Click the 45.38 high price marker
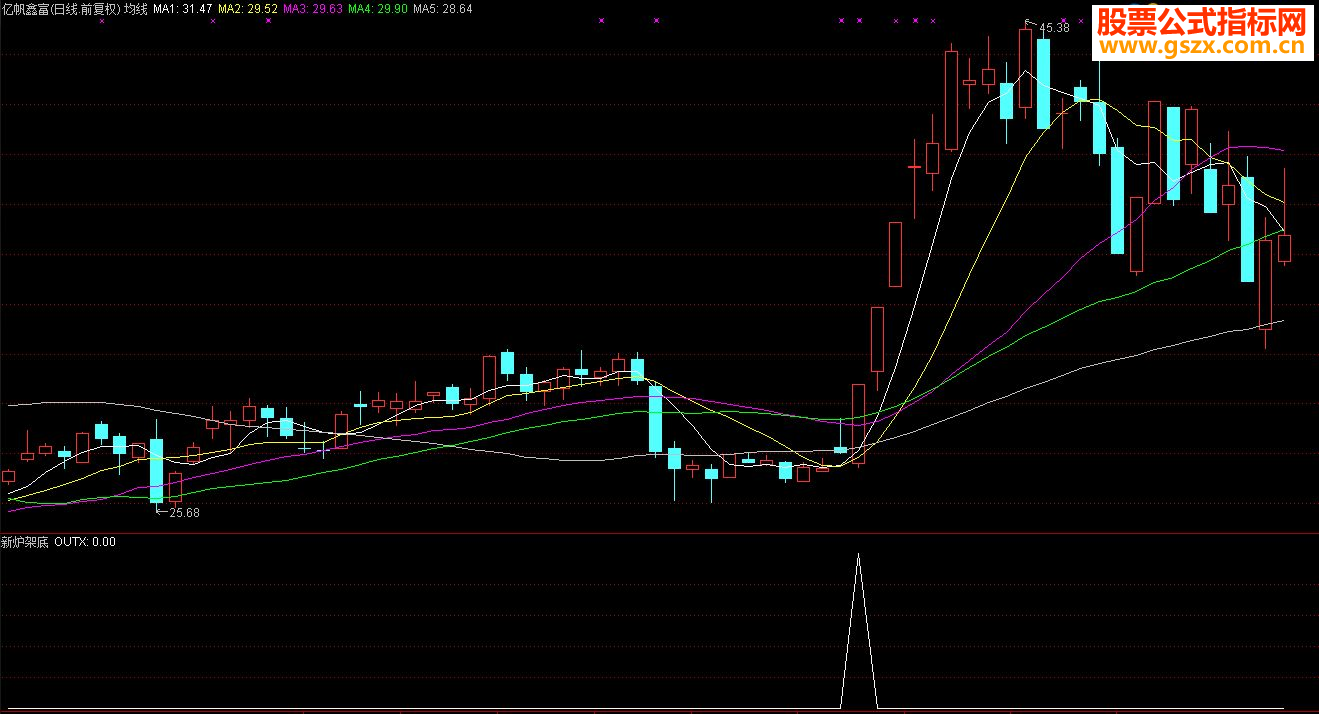Image resolution: width=1319 pixels, height=714 pixels. pos(1054,28)
